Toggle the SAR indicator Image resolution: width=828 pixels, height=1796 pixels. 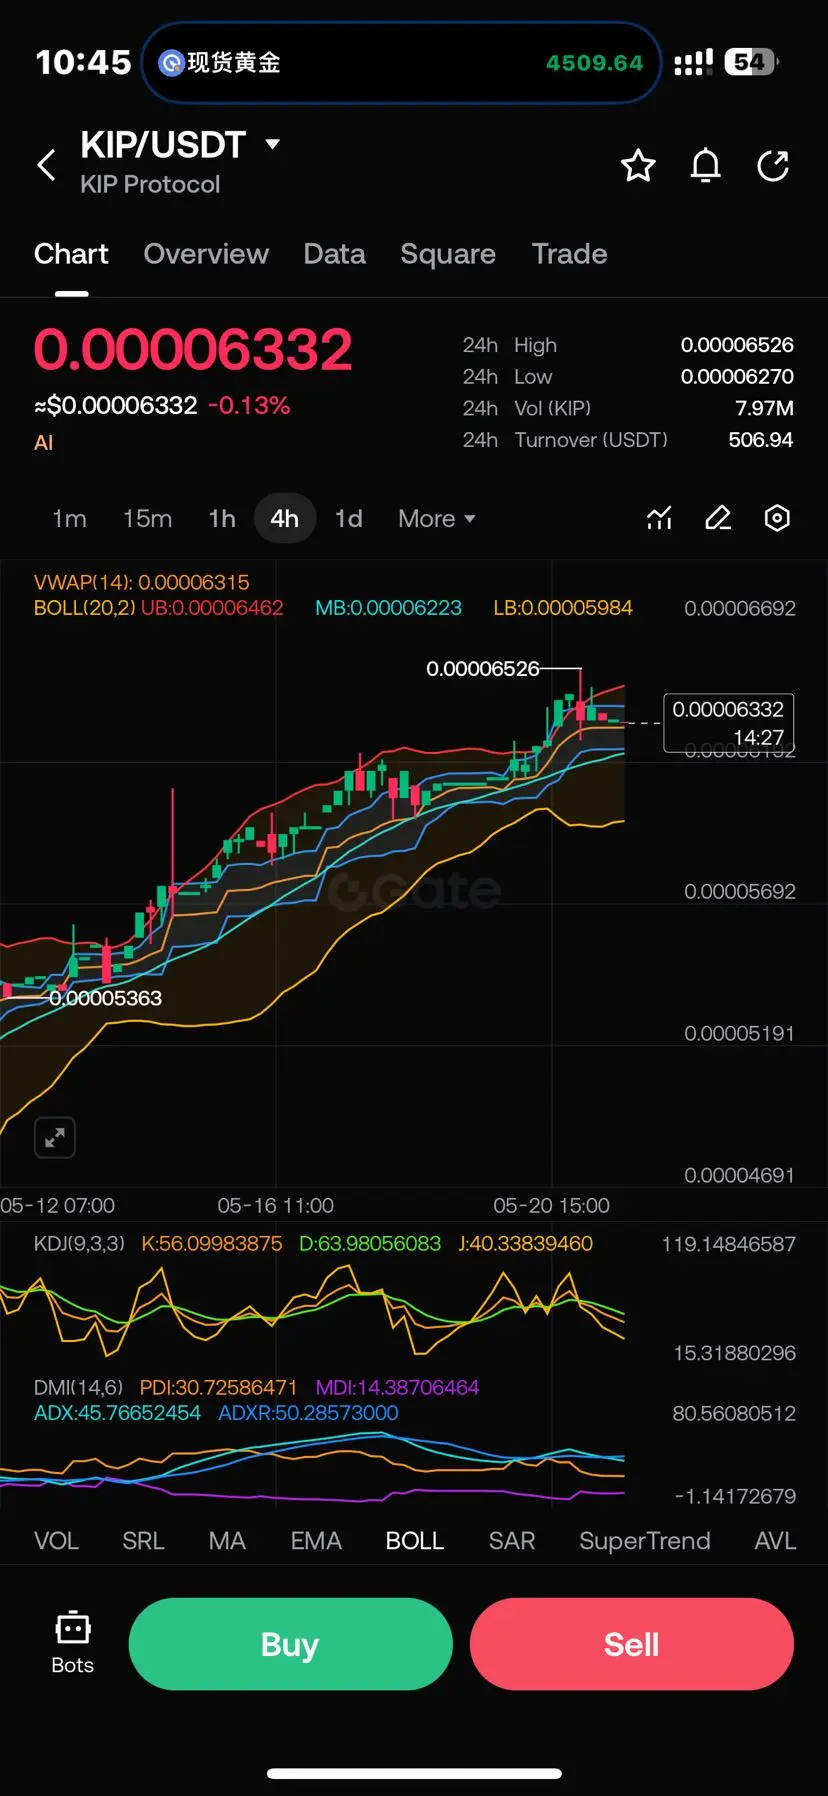click(x=512, y=1541)
